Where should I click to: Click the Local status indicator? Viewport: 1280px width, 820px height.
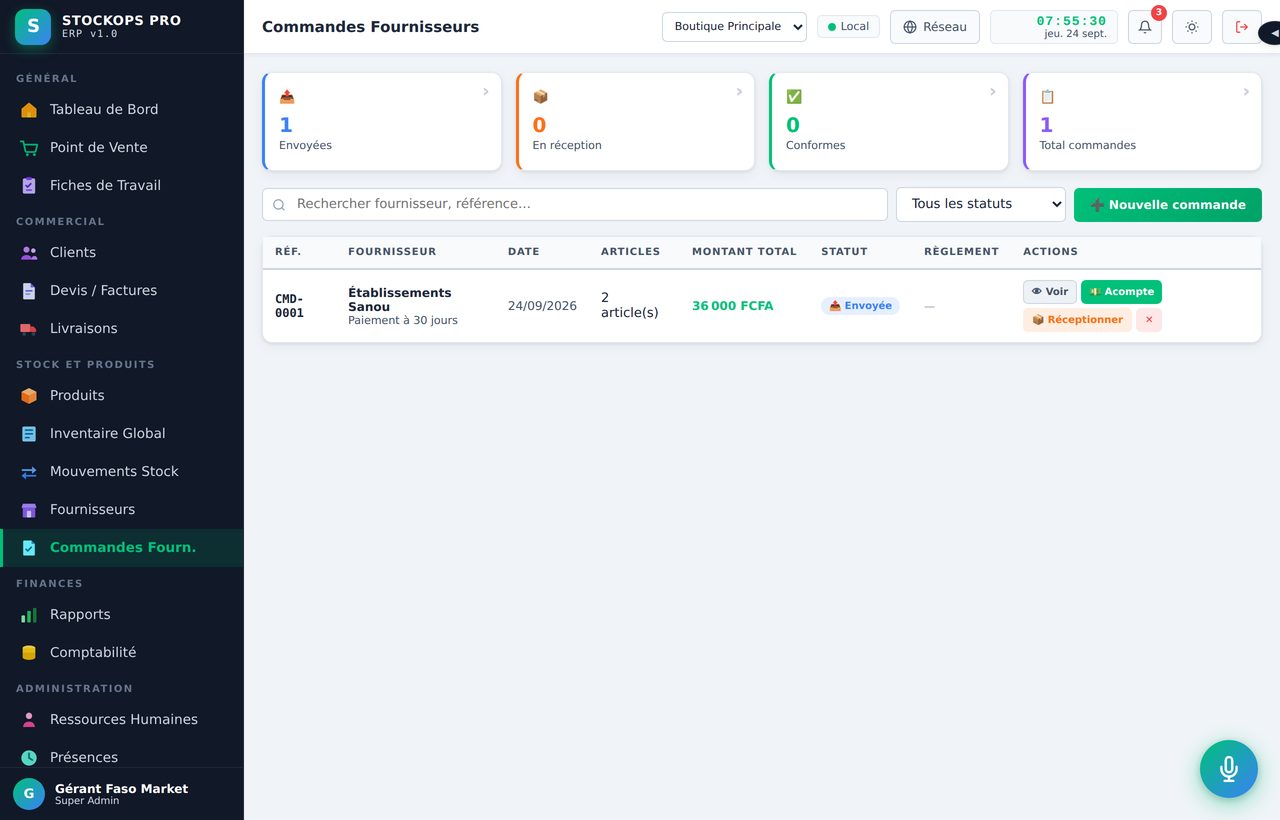pos(848,27)
